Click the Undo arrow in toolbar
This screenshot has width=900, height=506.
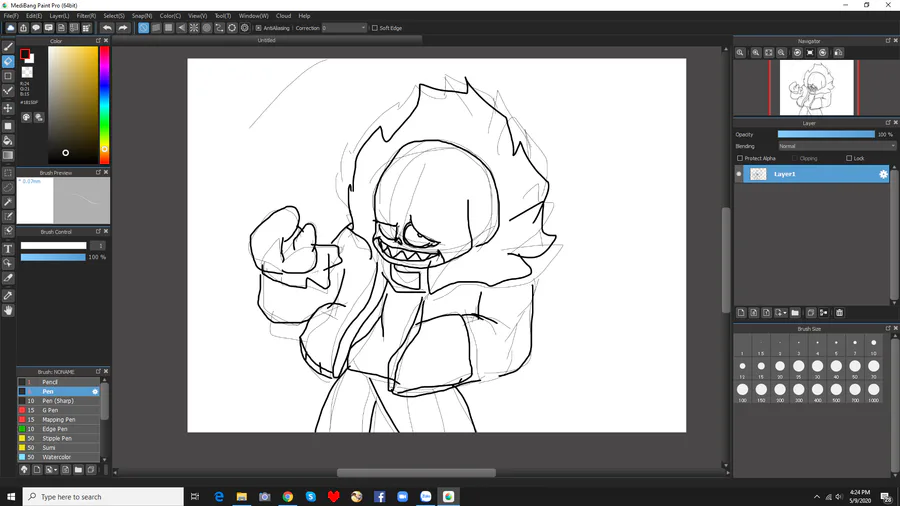[107, 28]
